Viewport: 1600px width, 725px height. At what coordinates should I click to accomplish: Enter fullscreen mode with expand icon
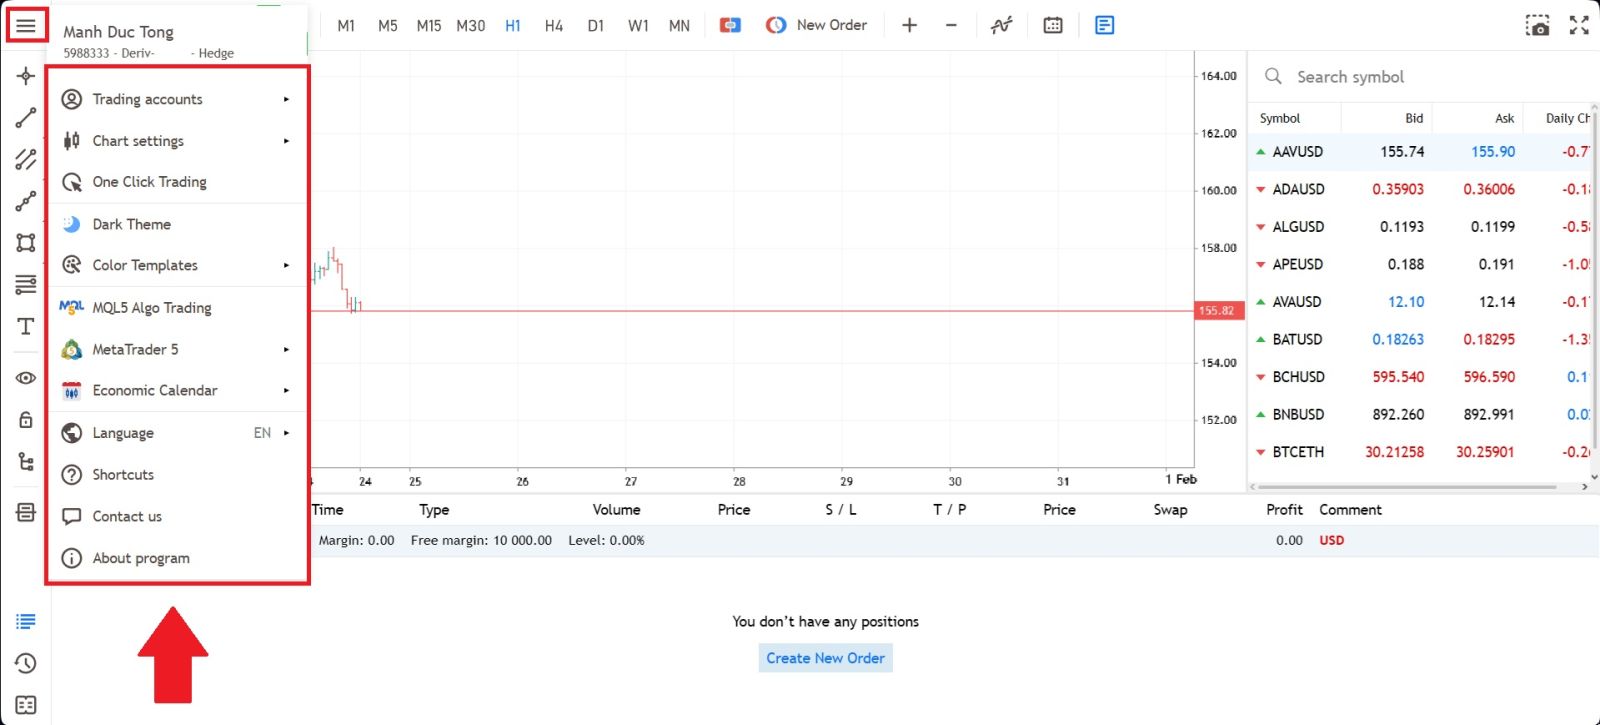point(1579,26)
